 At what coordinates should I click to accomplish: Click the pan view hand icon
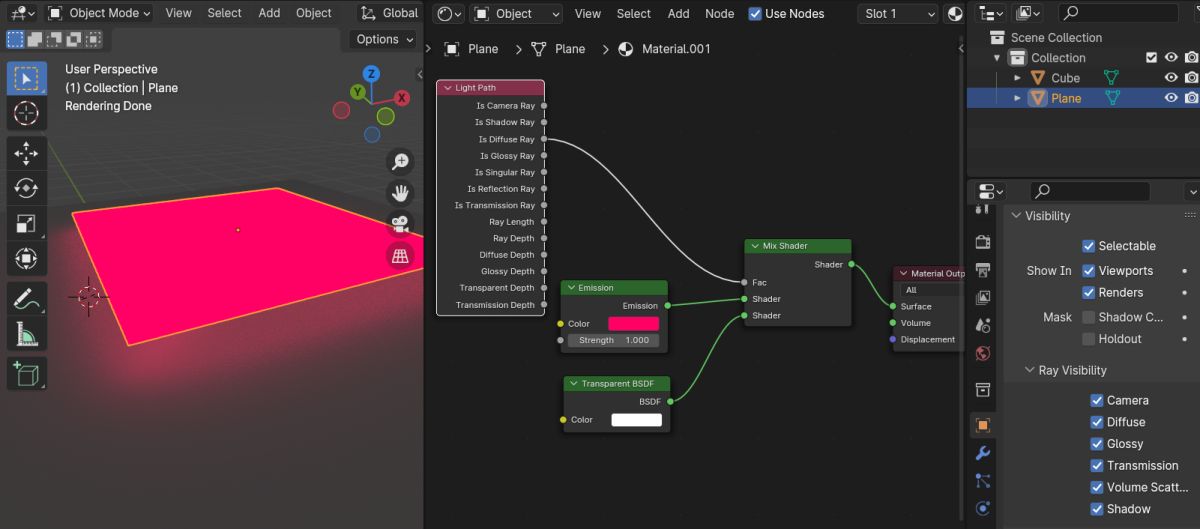coord(400,193)
